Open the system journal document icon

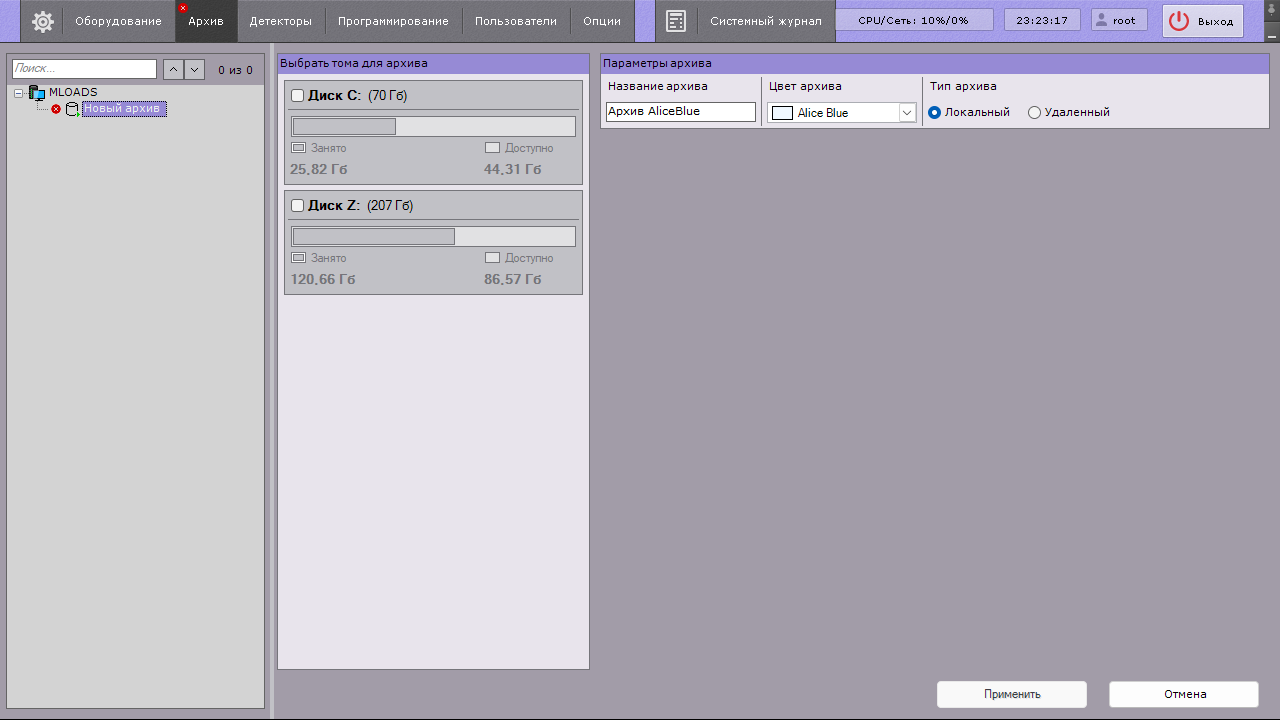pyautogui.click(x=676, y=21)
